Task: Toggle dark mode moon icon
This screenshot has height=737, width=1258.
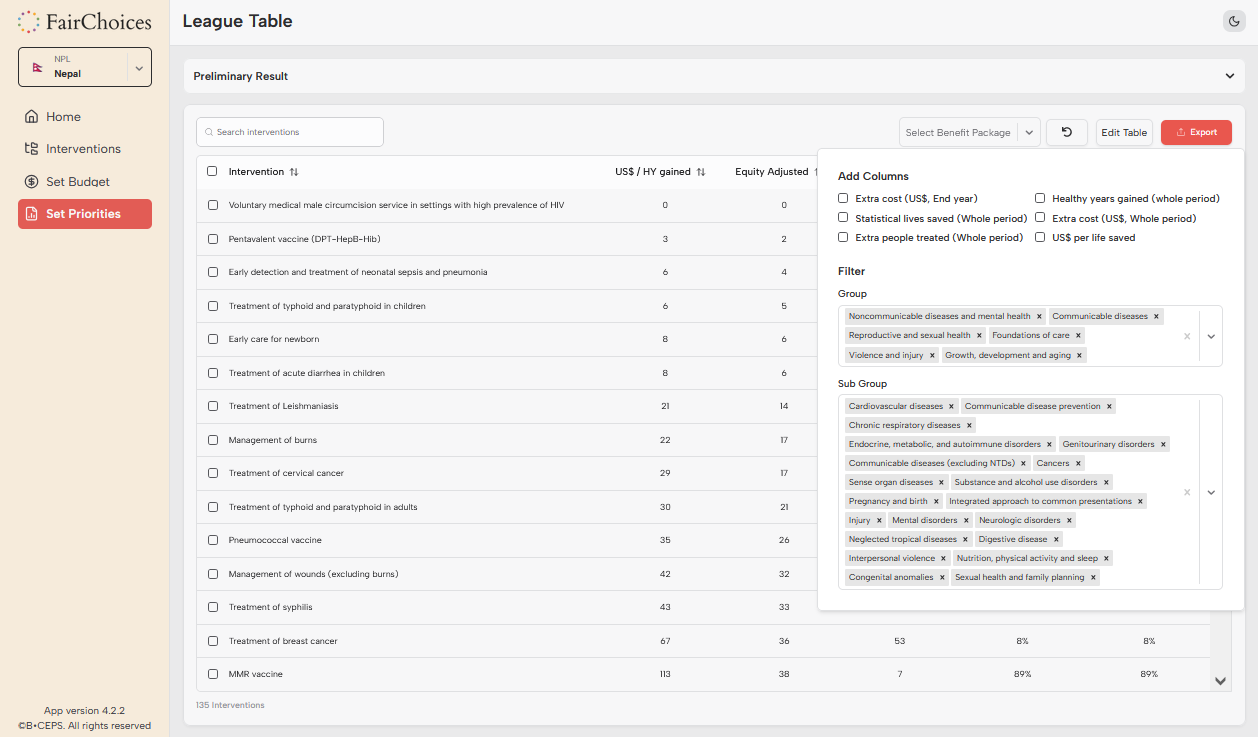Action: (x=1234, y=22)
